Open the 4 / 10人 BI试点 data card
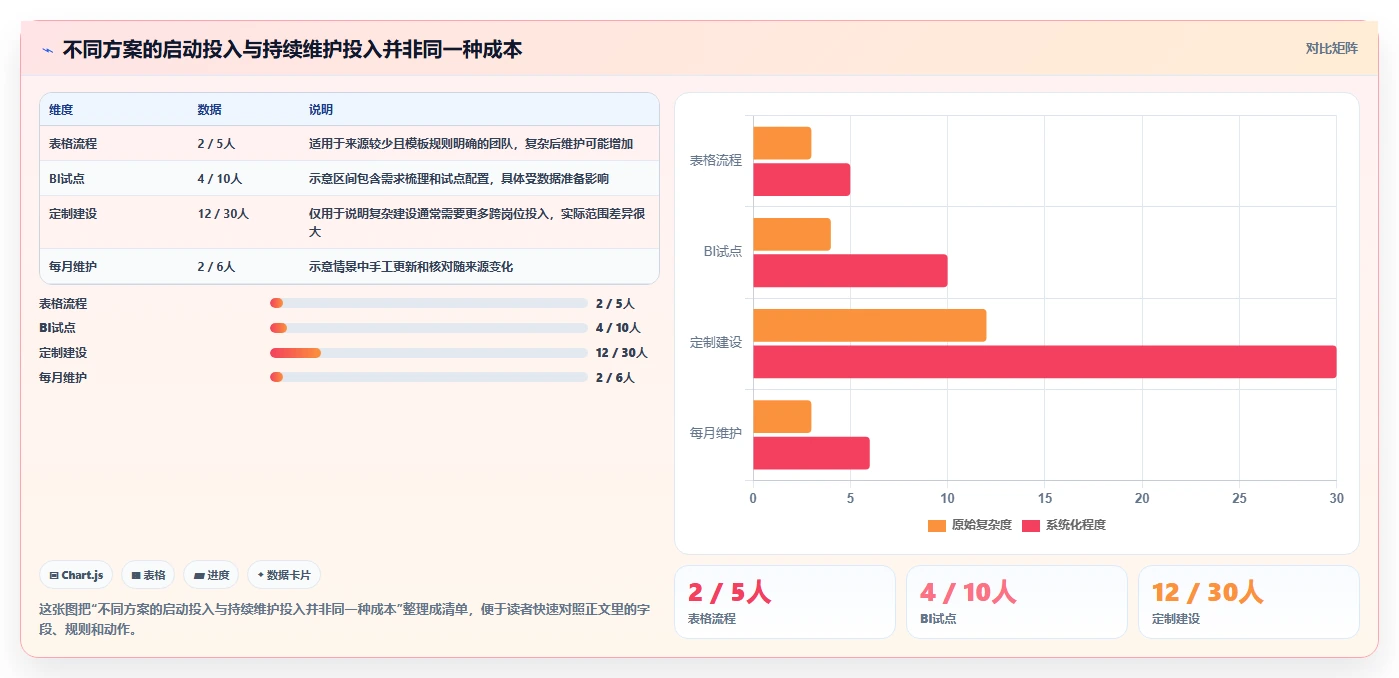 click(1017, 602)
